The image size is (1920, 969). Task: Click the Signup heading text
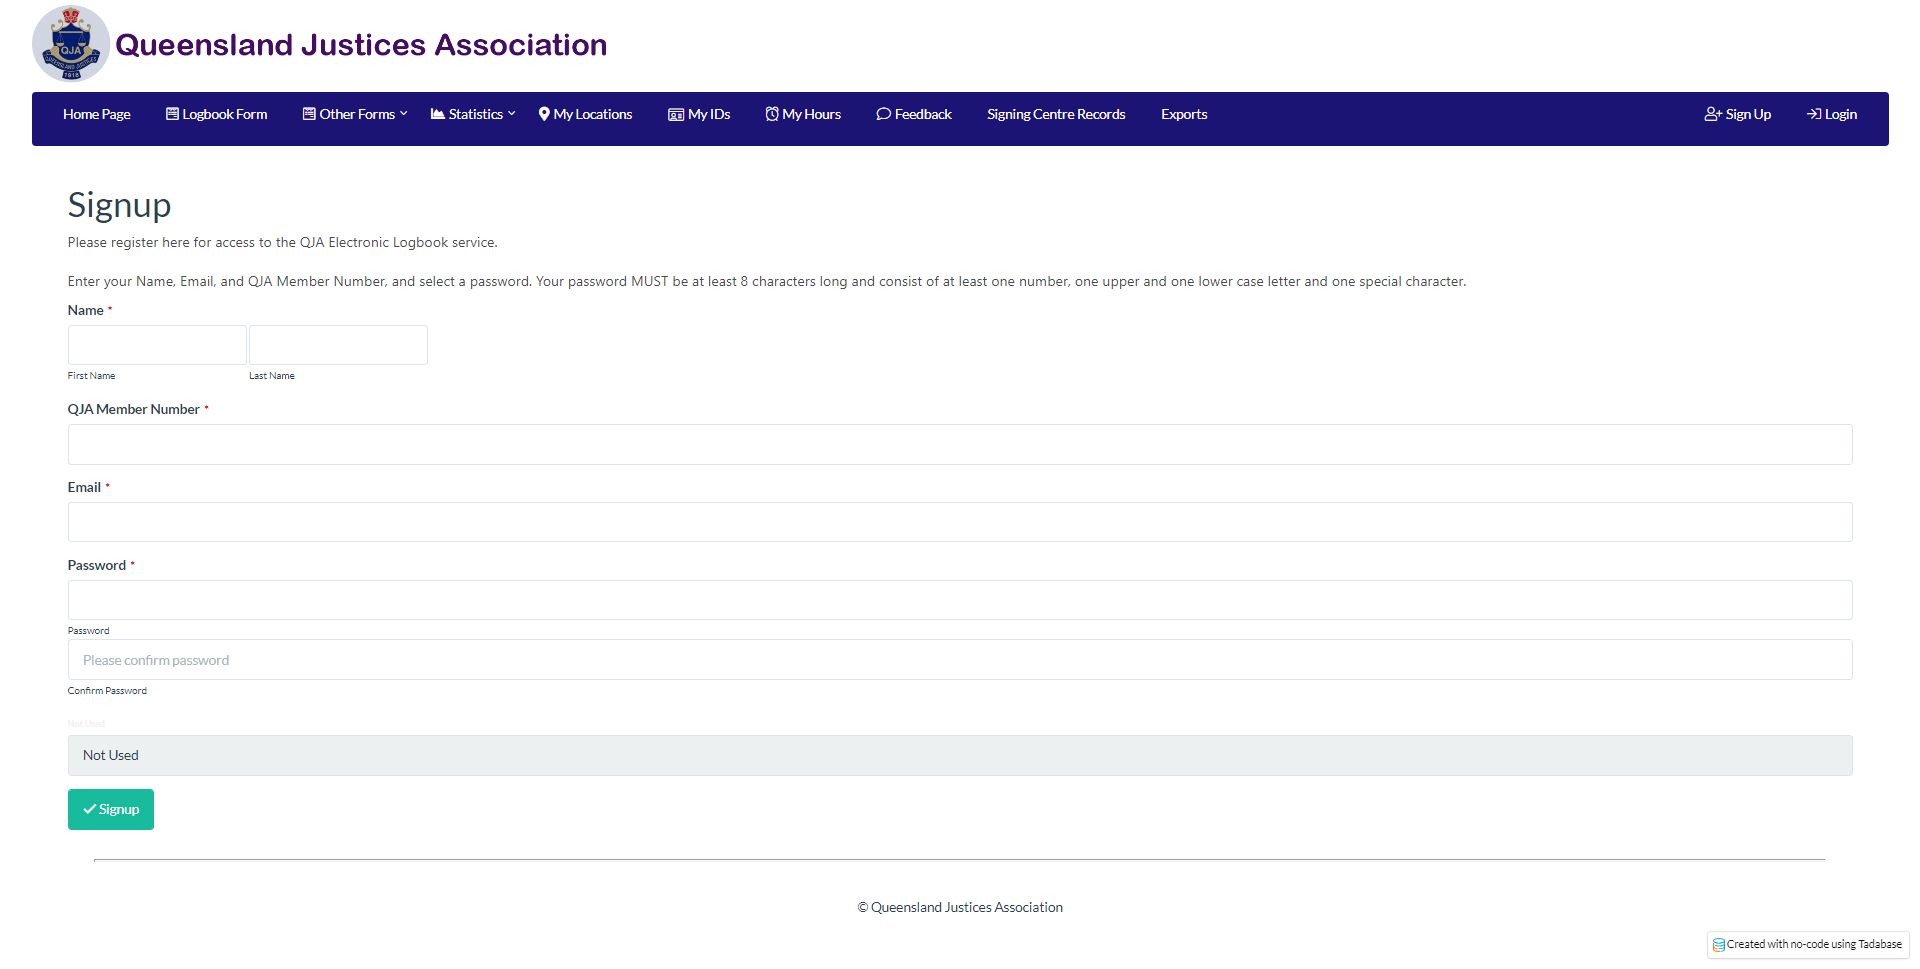[x=120, y=205]
